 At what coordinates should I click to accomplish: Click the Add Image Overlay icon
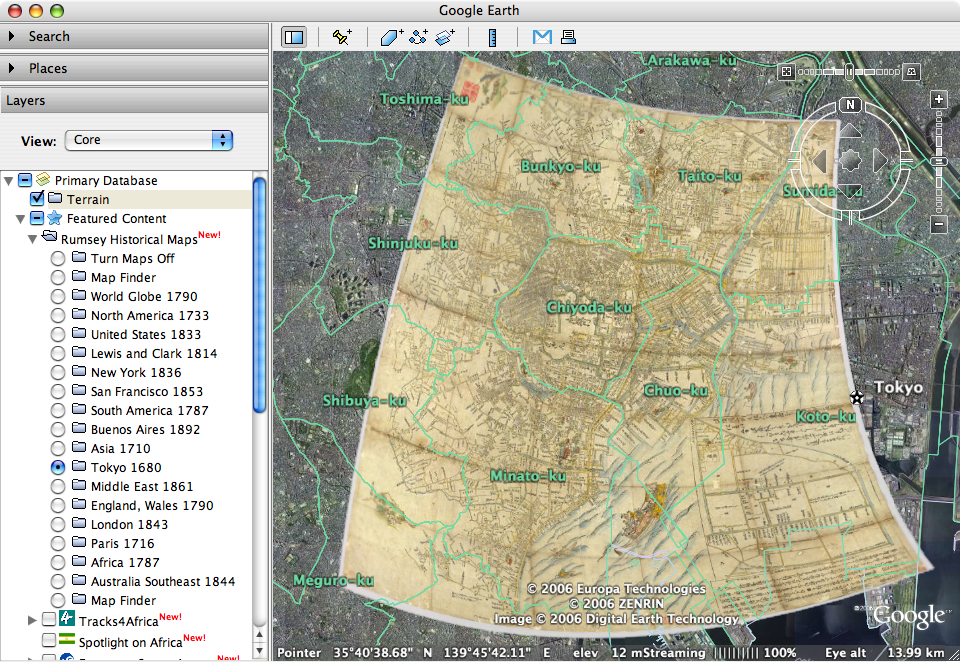coord(445,37)
